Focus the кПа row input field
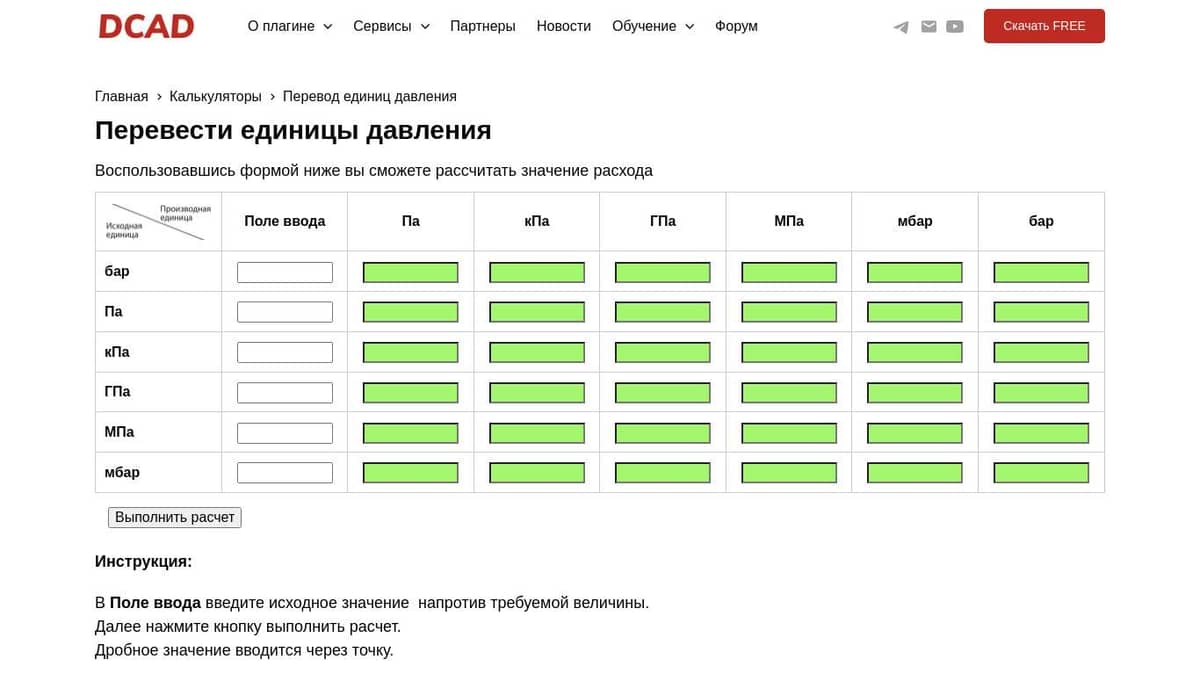Screen dimensions: 1200x675 click(x=285, y=352)
